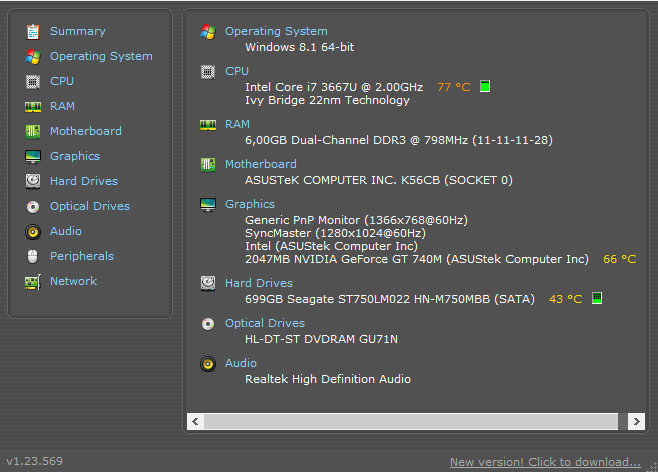The height and width of the screenshot is (472, 658).
Task: Click the Motherboard icon in summary panel
Action: point(208,164)
